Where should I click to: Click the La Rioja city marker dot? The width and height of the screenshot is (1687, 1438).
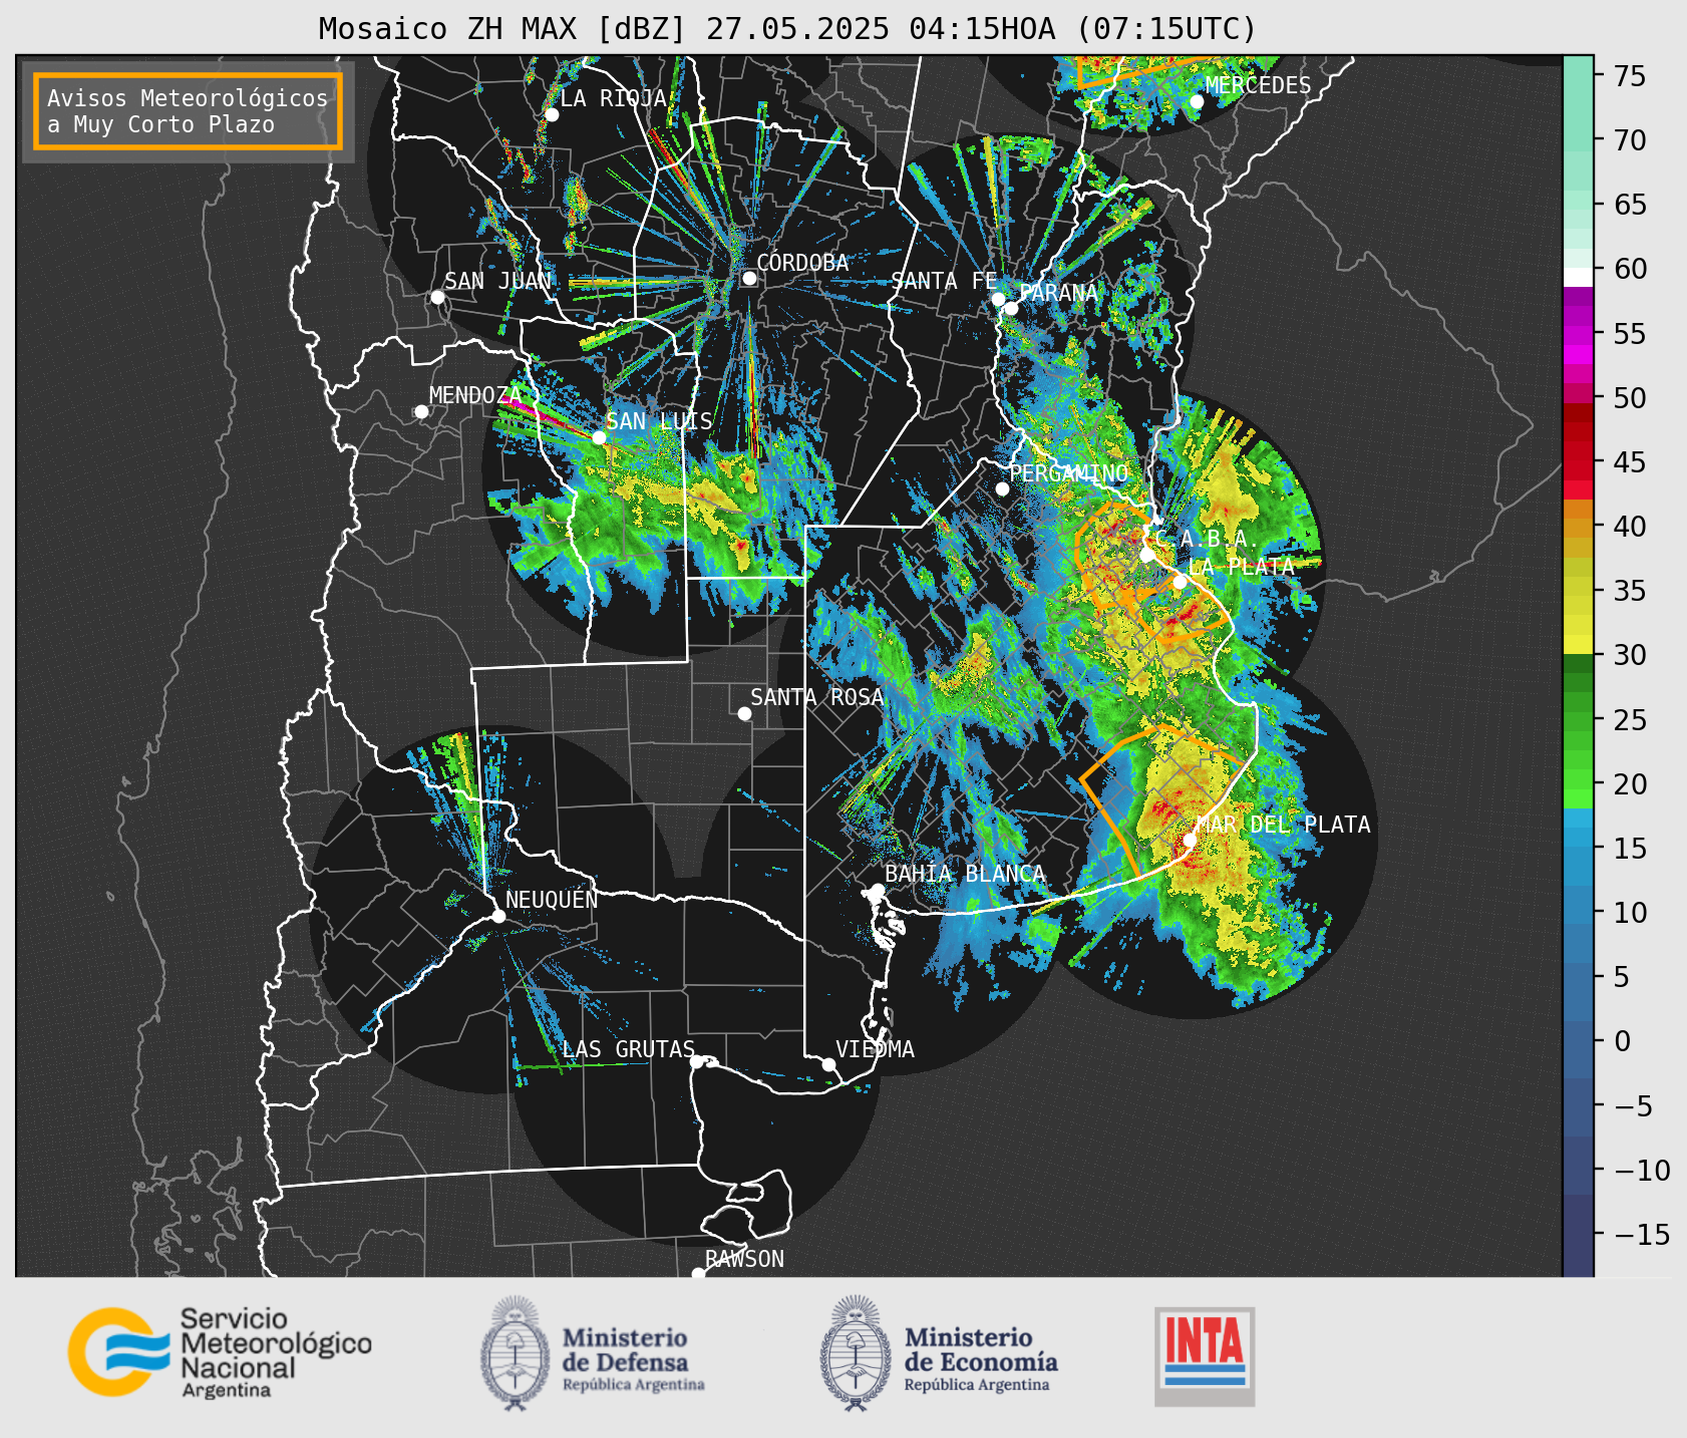coord(551,115)
